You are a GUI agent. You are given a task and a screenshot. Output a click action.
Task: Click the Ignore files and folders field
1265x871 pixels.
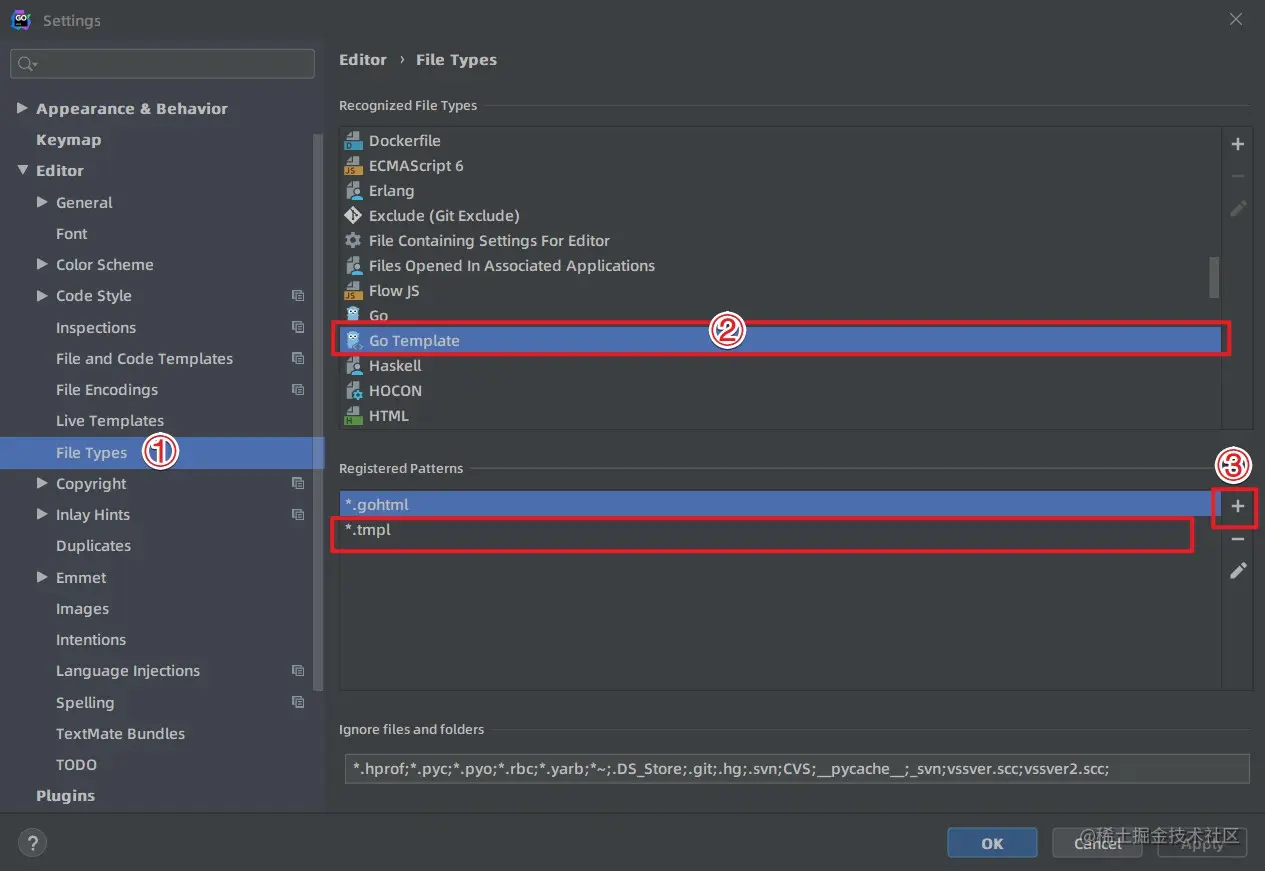[797, 768]
